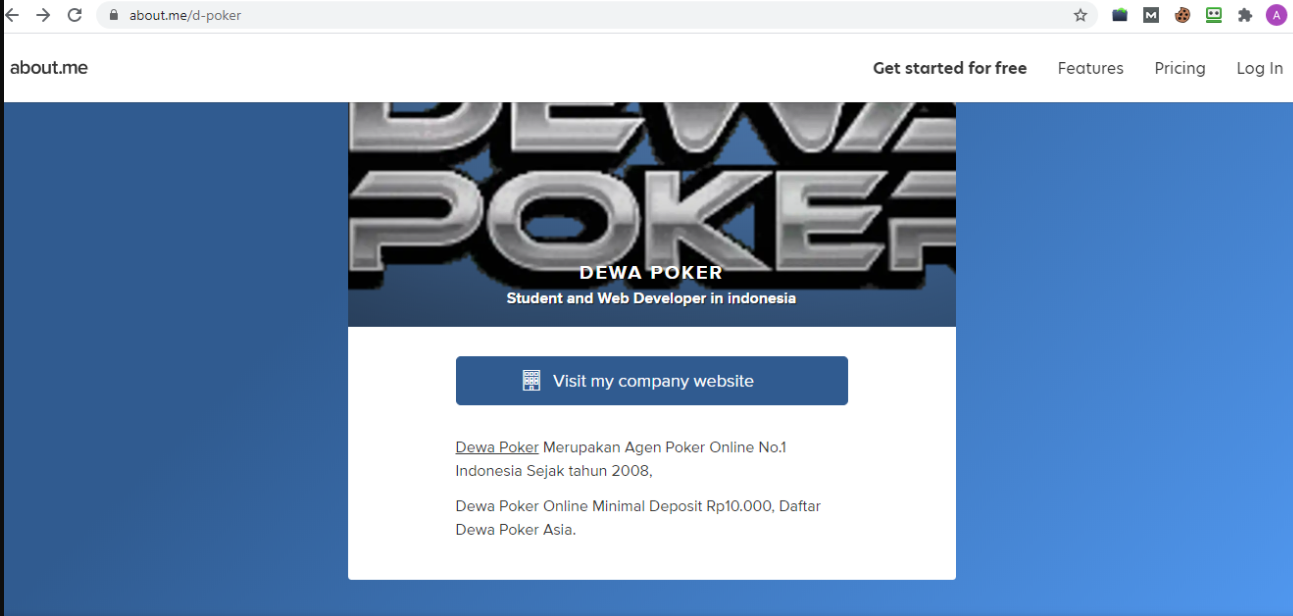Open the dark folder-shaped extension icon
Screen dimensions: 1293x616
(1120, 15)
